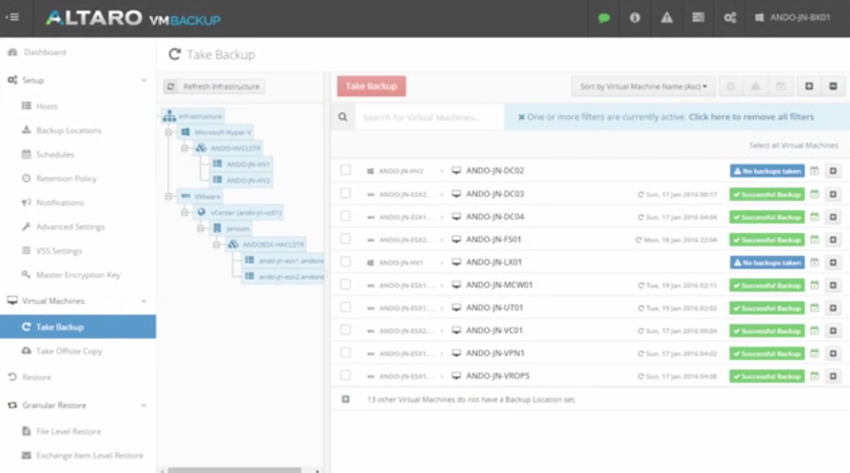Open the list view icon in header
The image size is (850, 473).
698,18
